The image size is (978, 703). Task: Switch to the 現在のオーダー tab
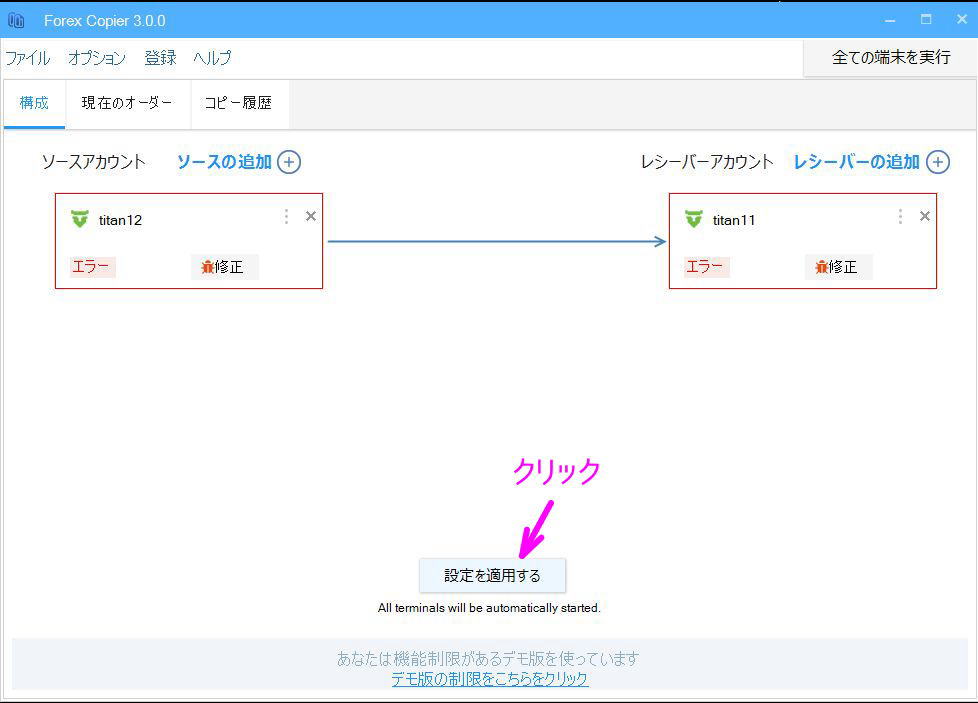pyautogui.click(x=127, y=102)
